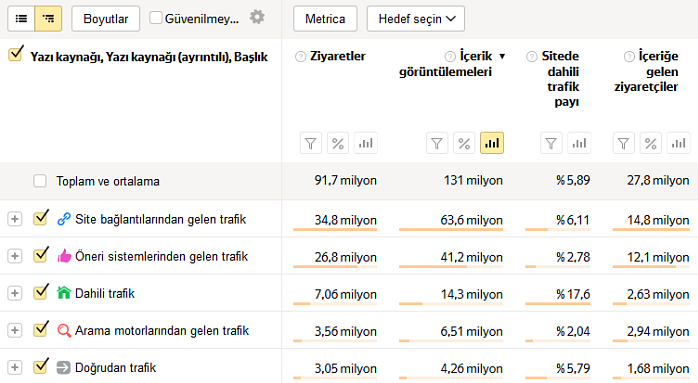Enable the Güvenilmey... checkbox
The height and width of the screenshot is (383, 698).
[155, 18]
